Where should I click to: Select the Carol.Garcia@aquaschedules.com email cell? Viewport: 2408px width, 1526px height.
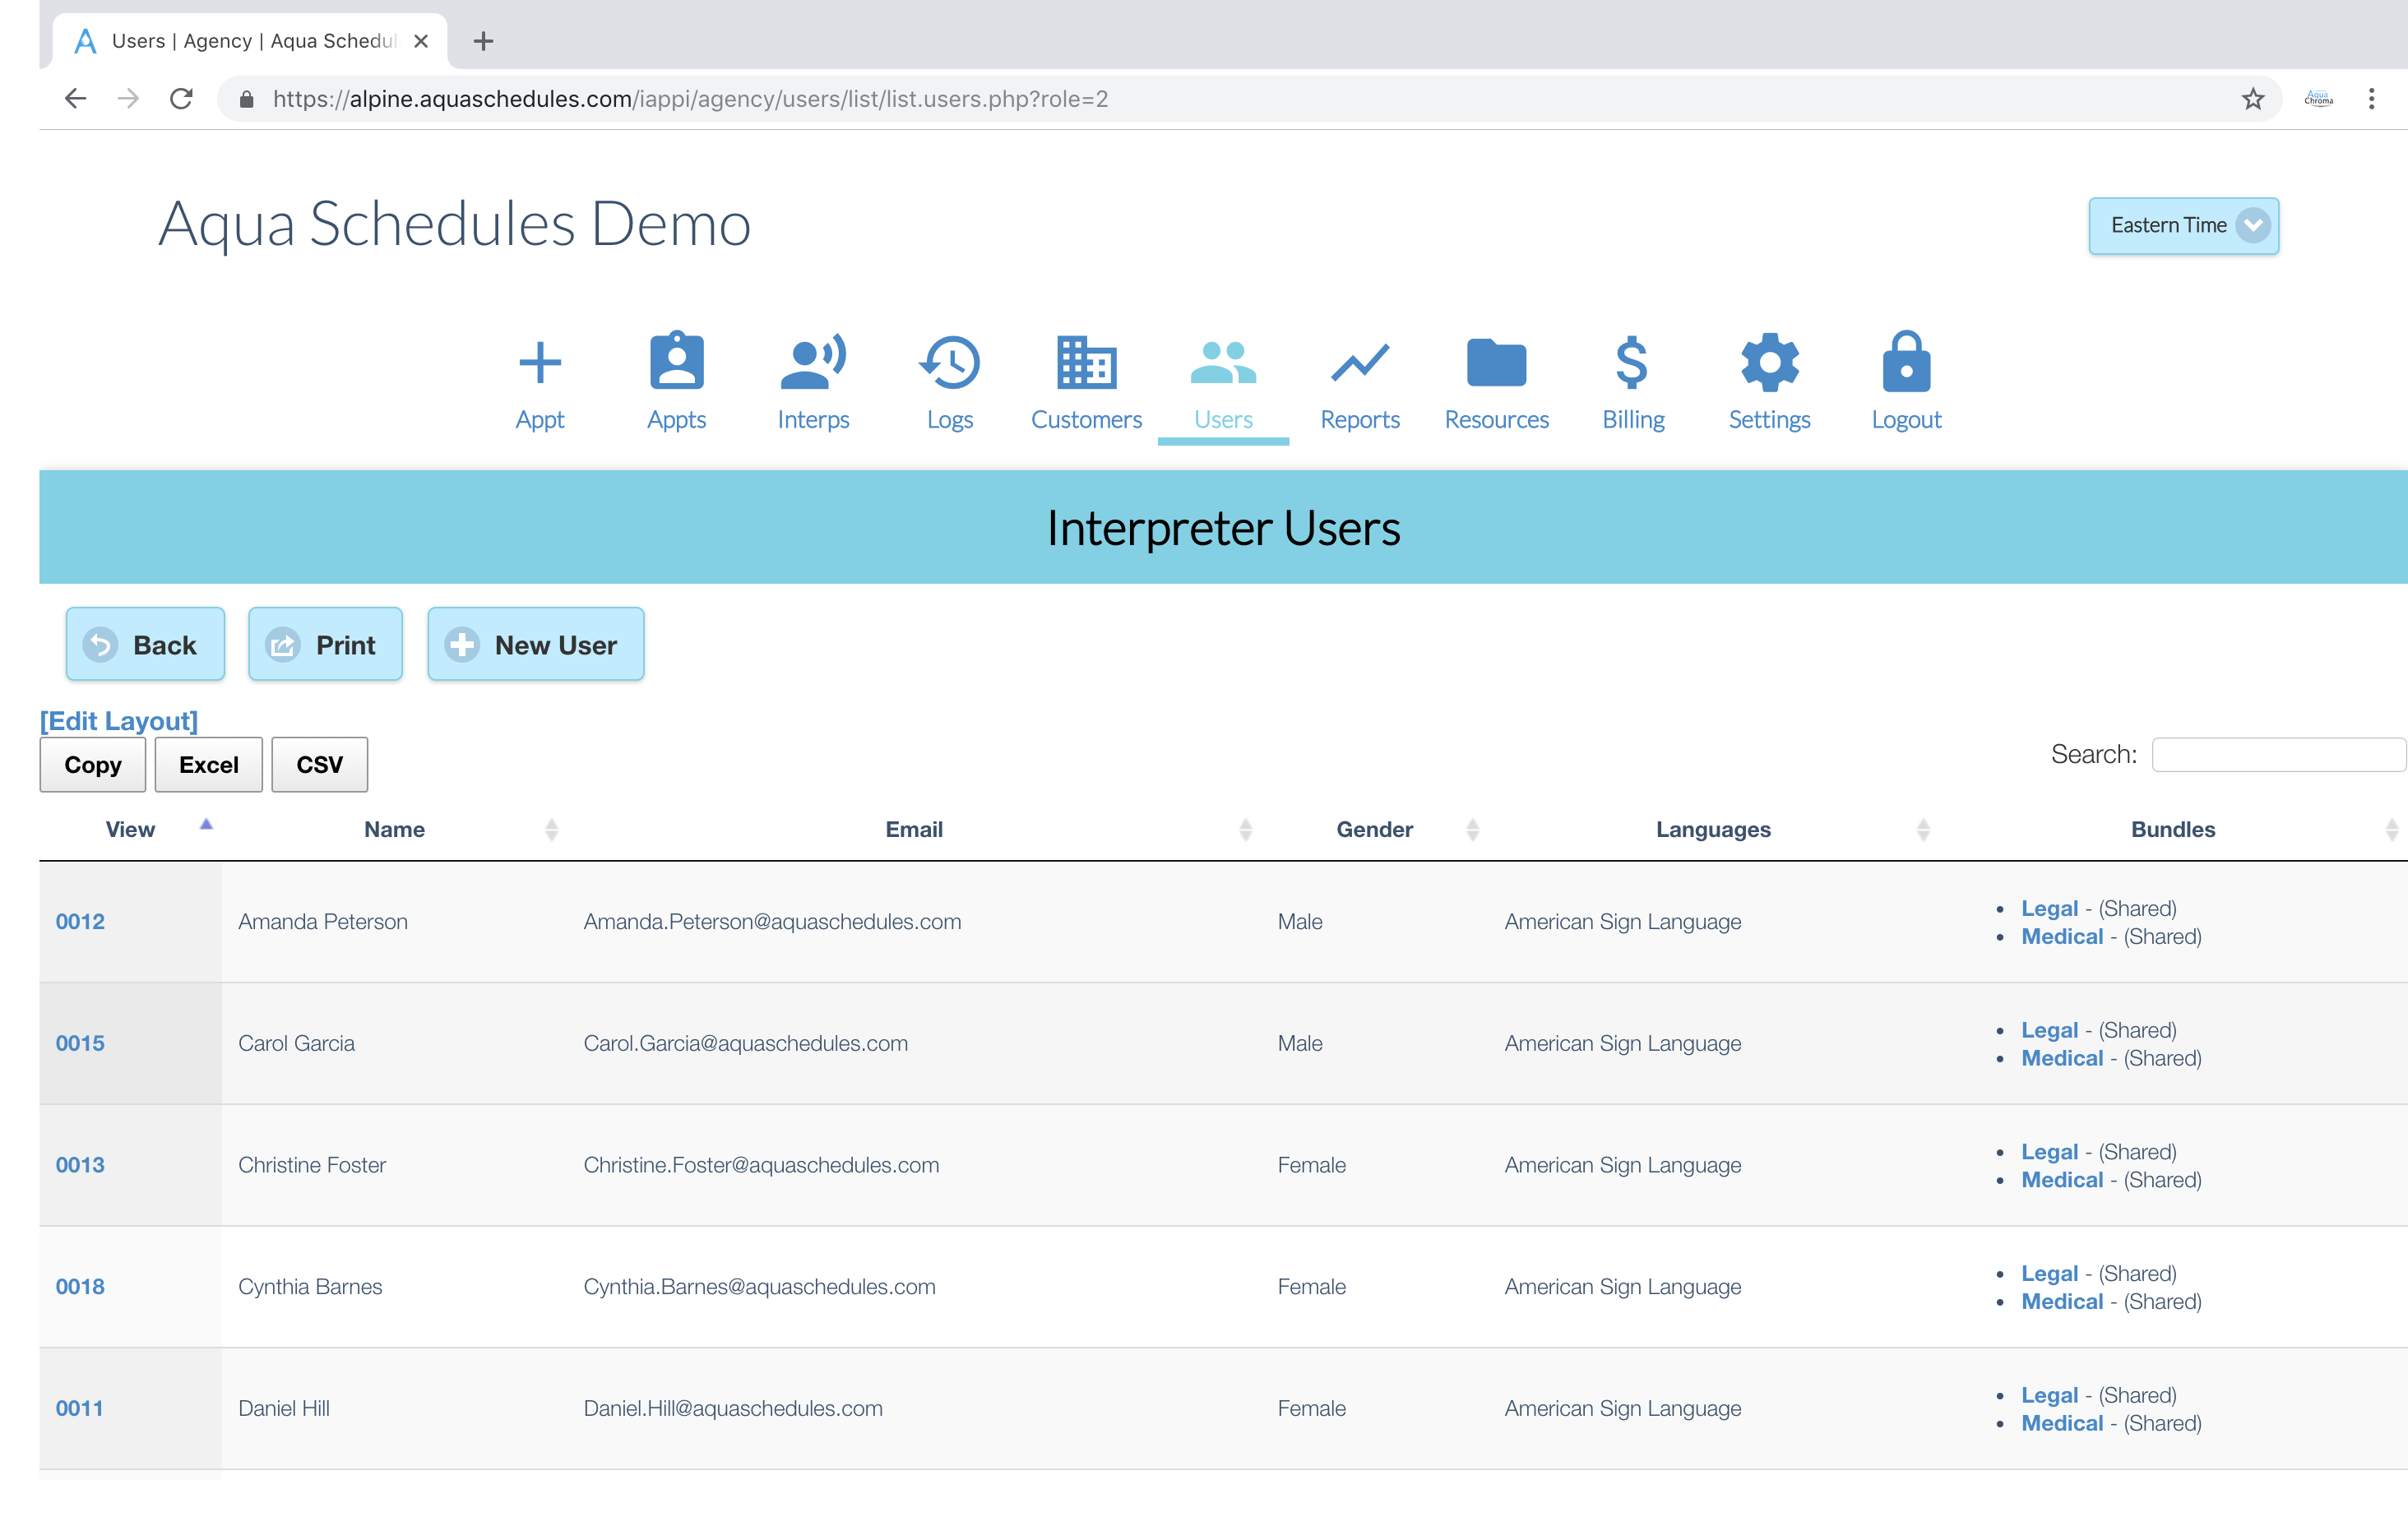746,1043
